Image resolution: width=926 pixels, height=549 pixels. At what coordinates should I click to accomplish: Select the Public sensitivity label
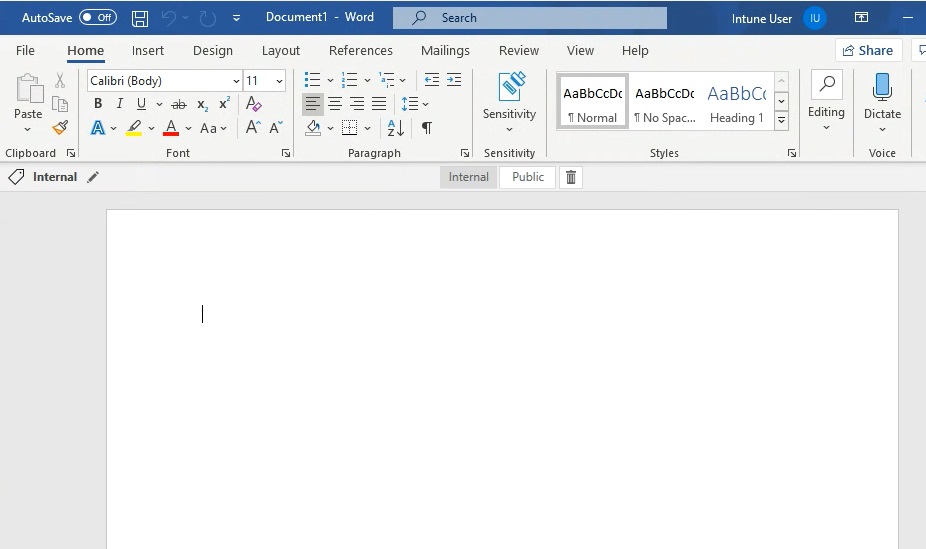tap(528, 177)
